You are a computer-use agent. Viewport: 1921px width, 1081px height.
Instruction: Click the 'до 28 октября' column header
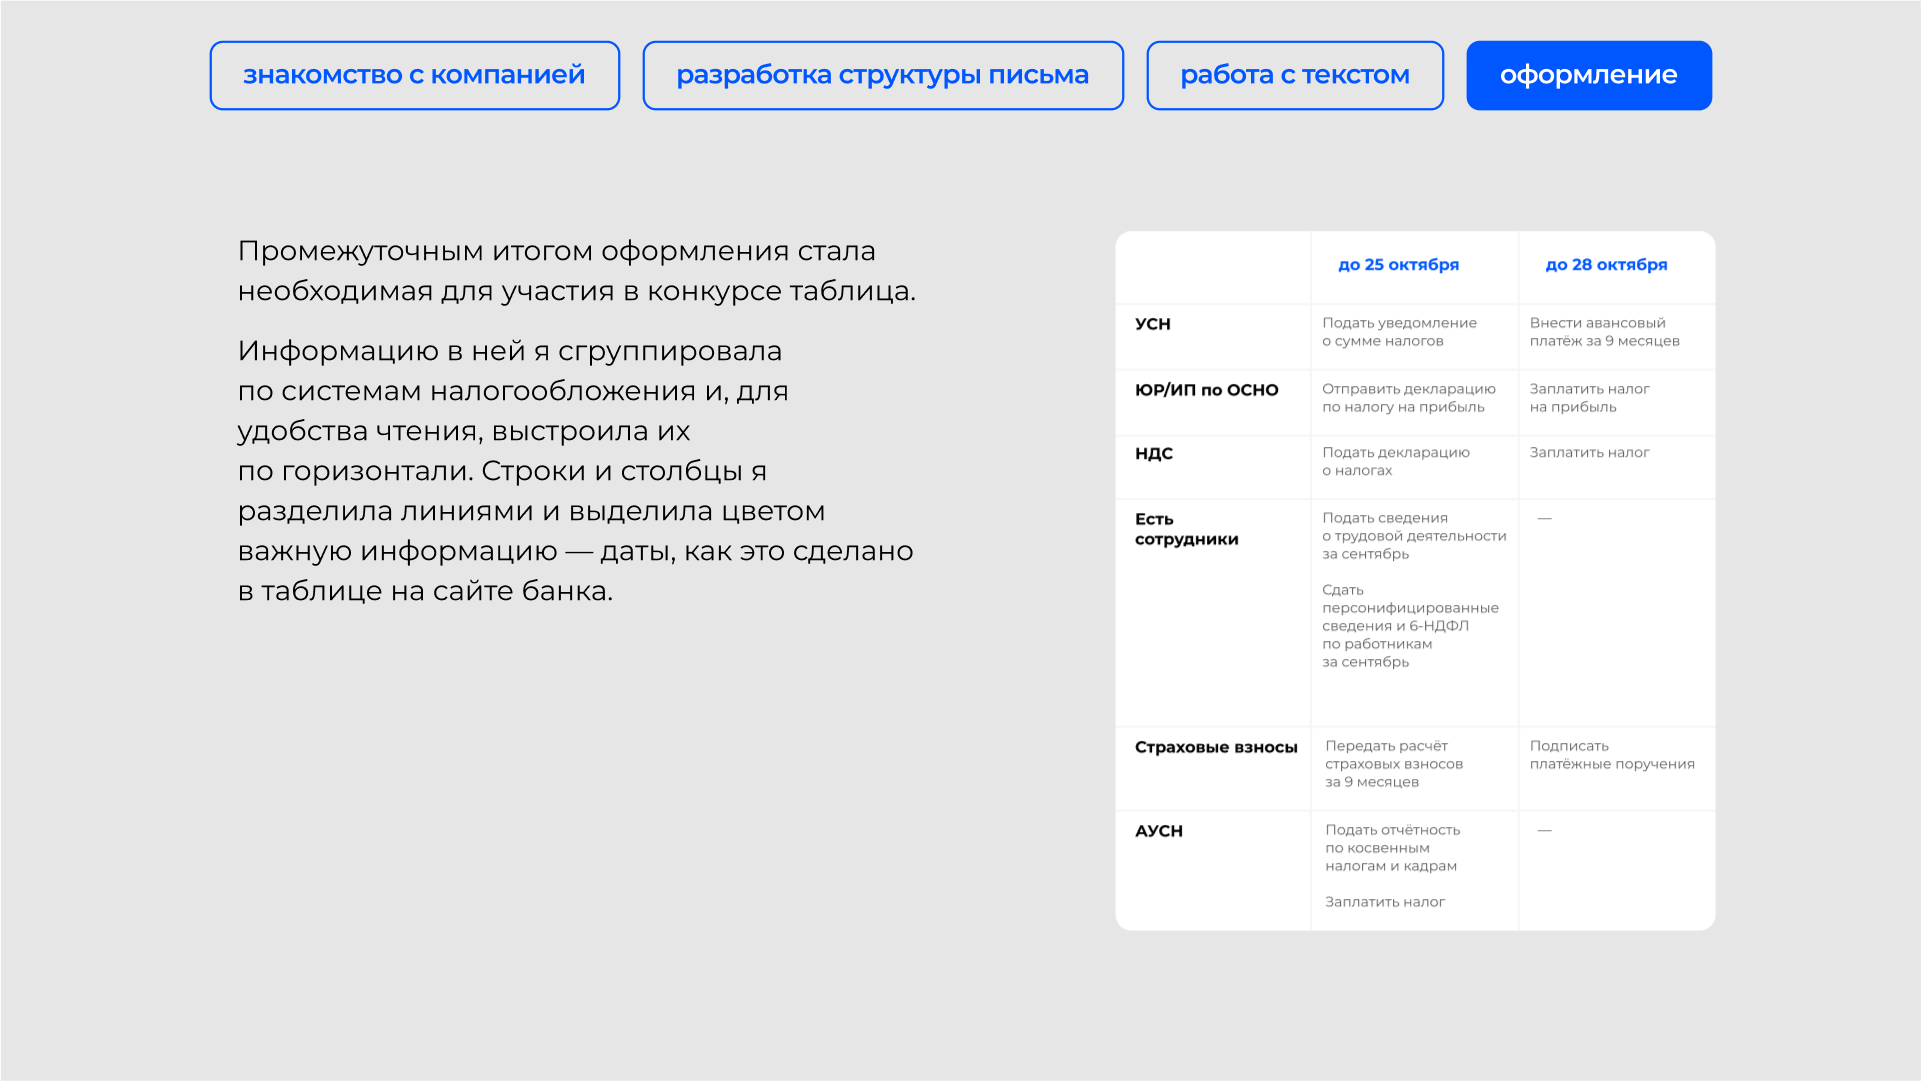click(x=1606, y=265)
